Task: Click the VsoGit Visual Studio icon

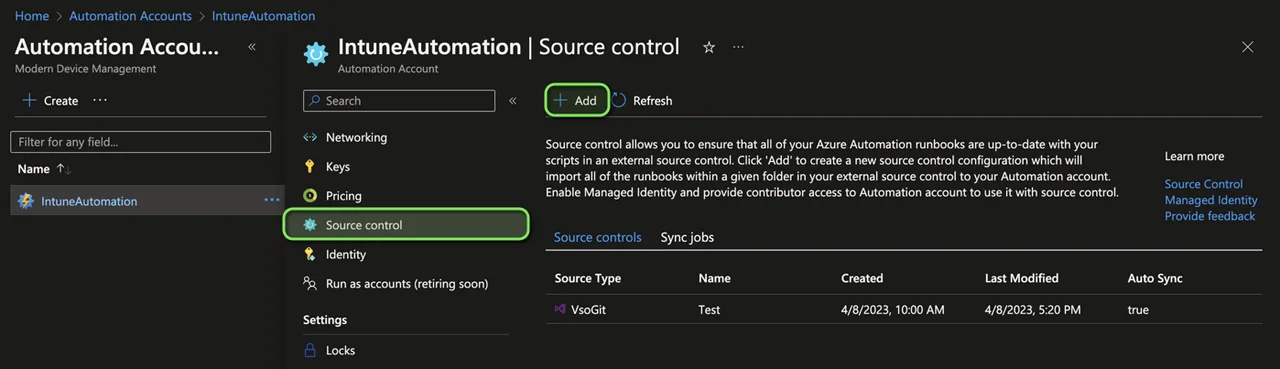Action: click(x=560, y=309)
